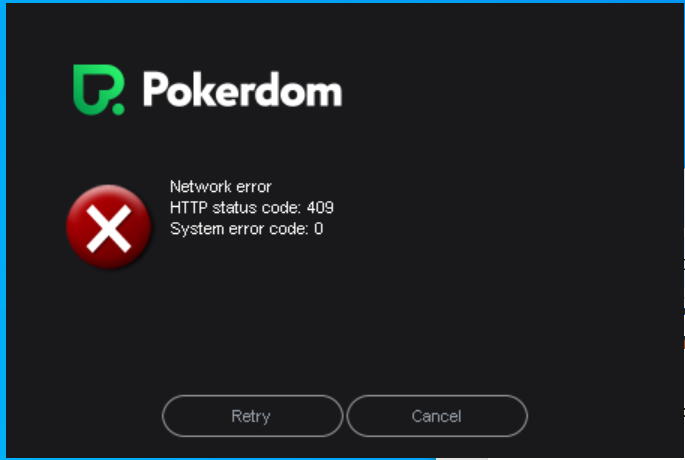Click the words "HTTP status code"
The height and width of the screenshot is (460, 685).
[235, 208]
